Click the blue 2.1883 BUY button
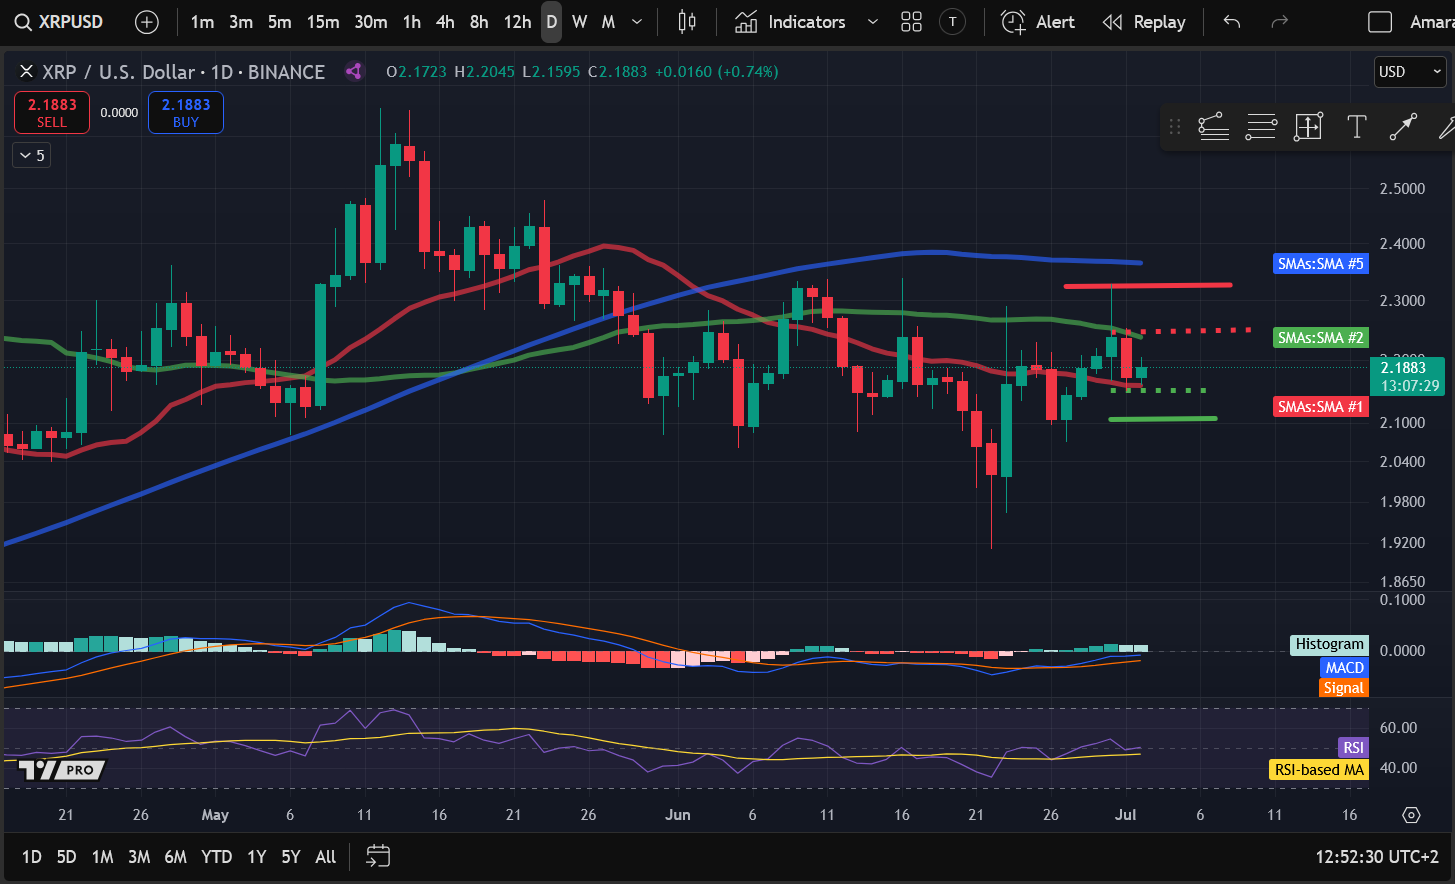 click(186, 112)
